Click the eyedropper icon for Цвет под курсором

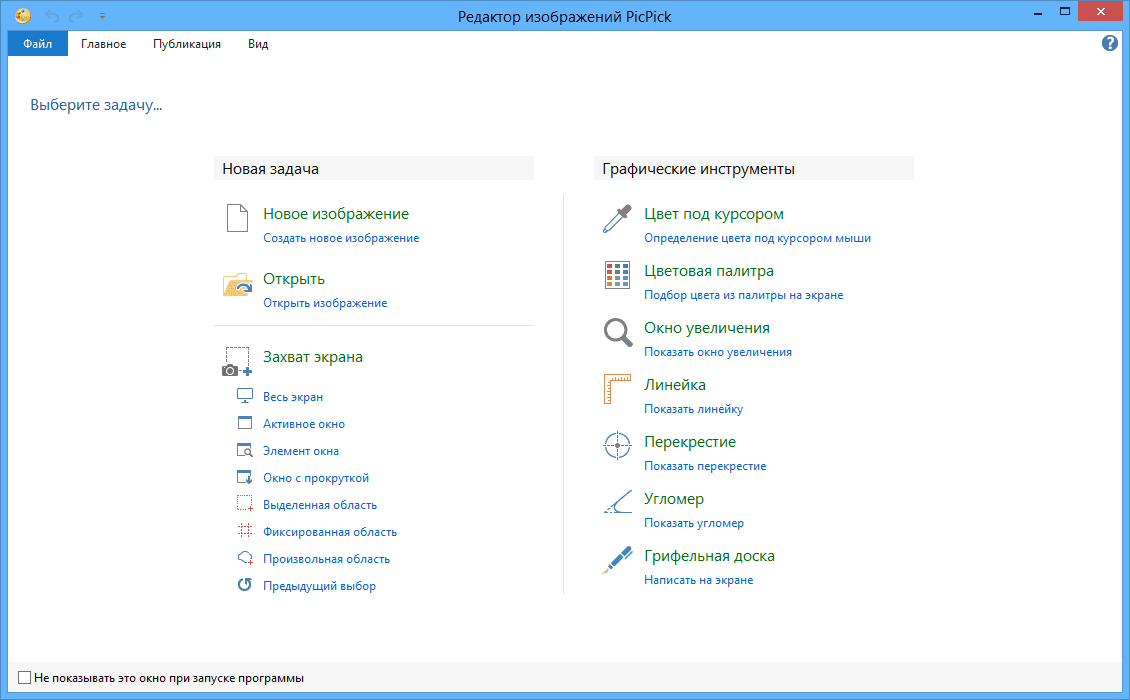pos(617,218)
